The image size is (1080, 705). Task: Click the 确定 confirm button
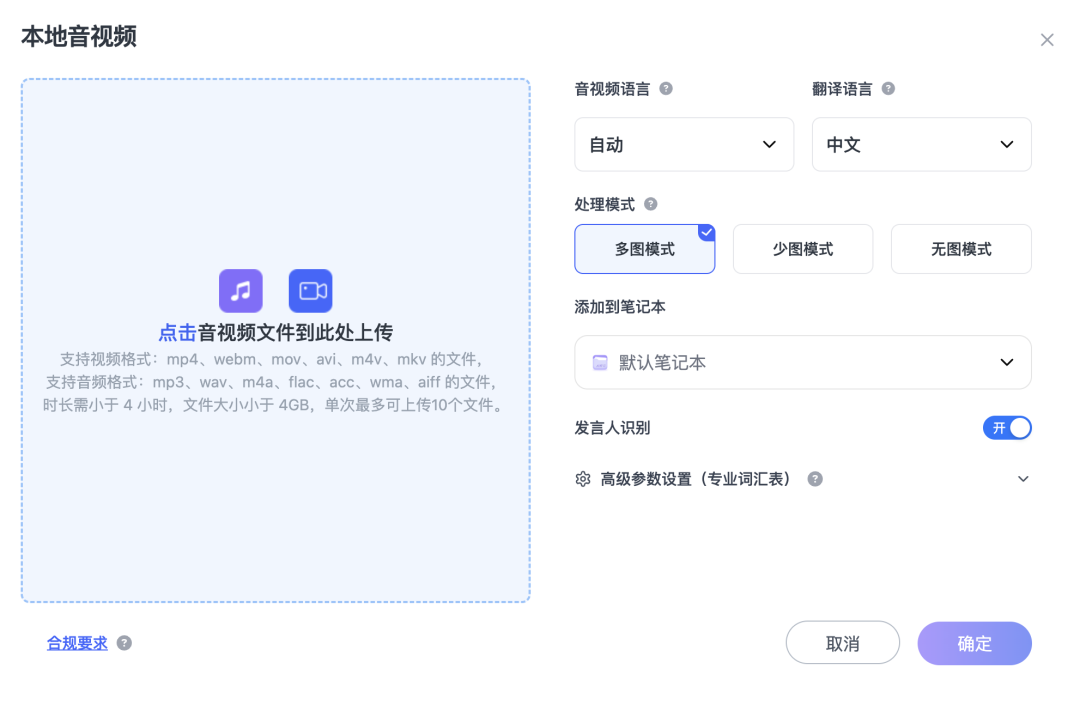click(x=974, y=643)
